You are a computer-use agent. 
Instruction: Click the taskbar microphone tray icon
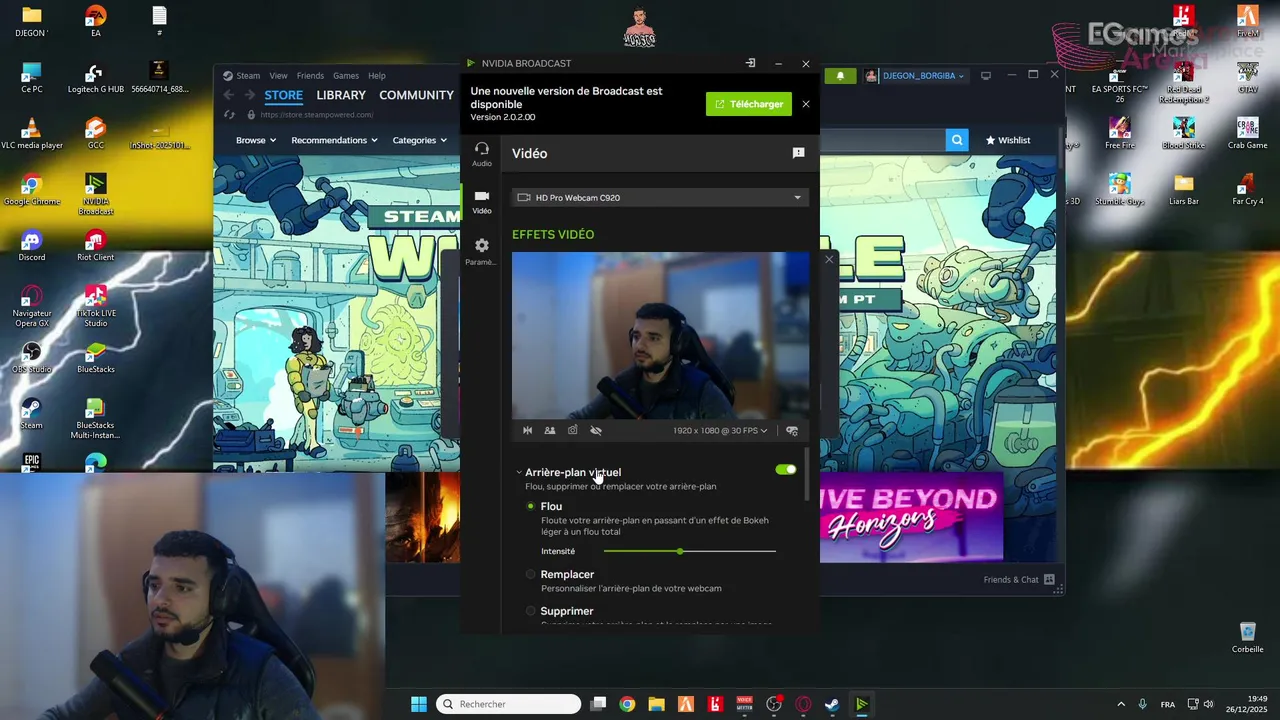pyautogui.click(x=1143, y=704)
